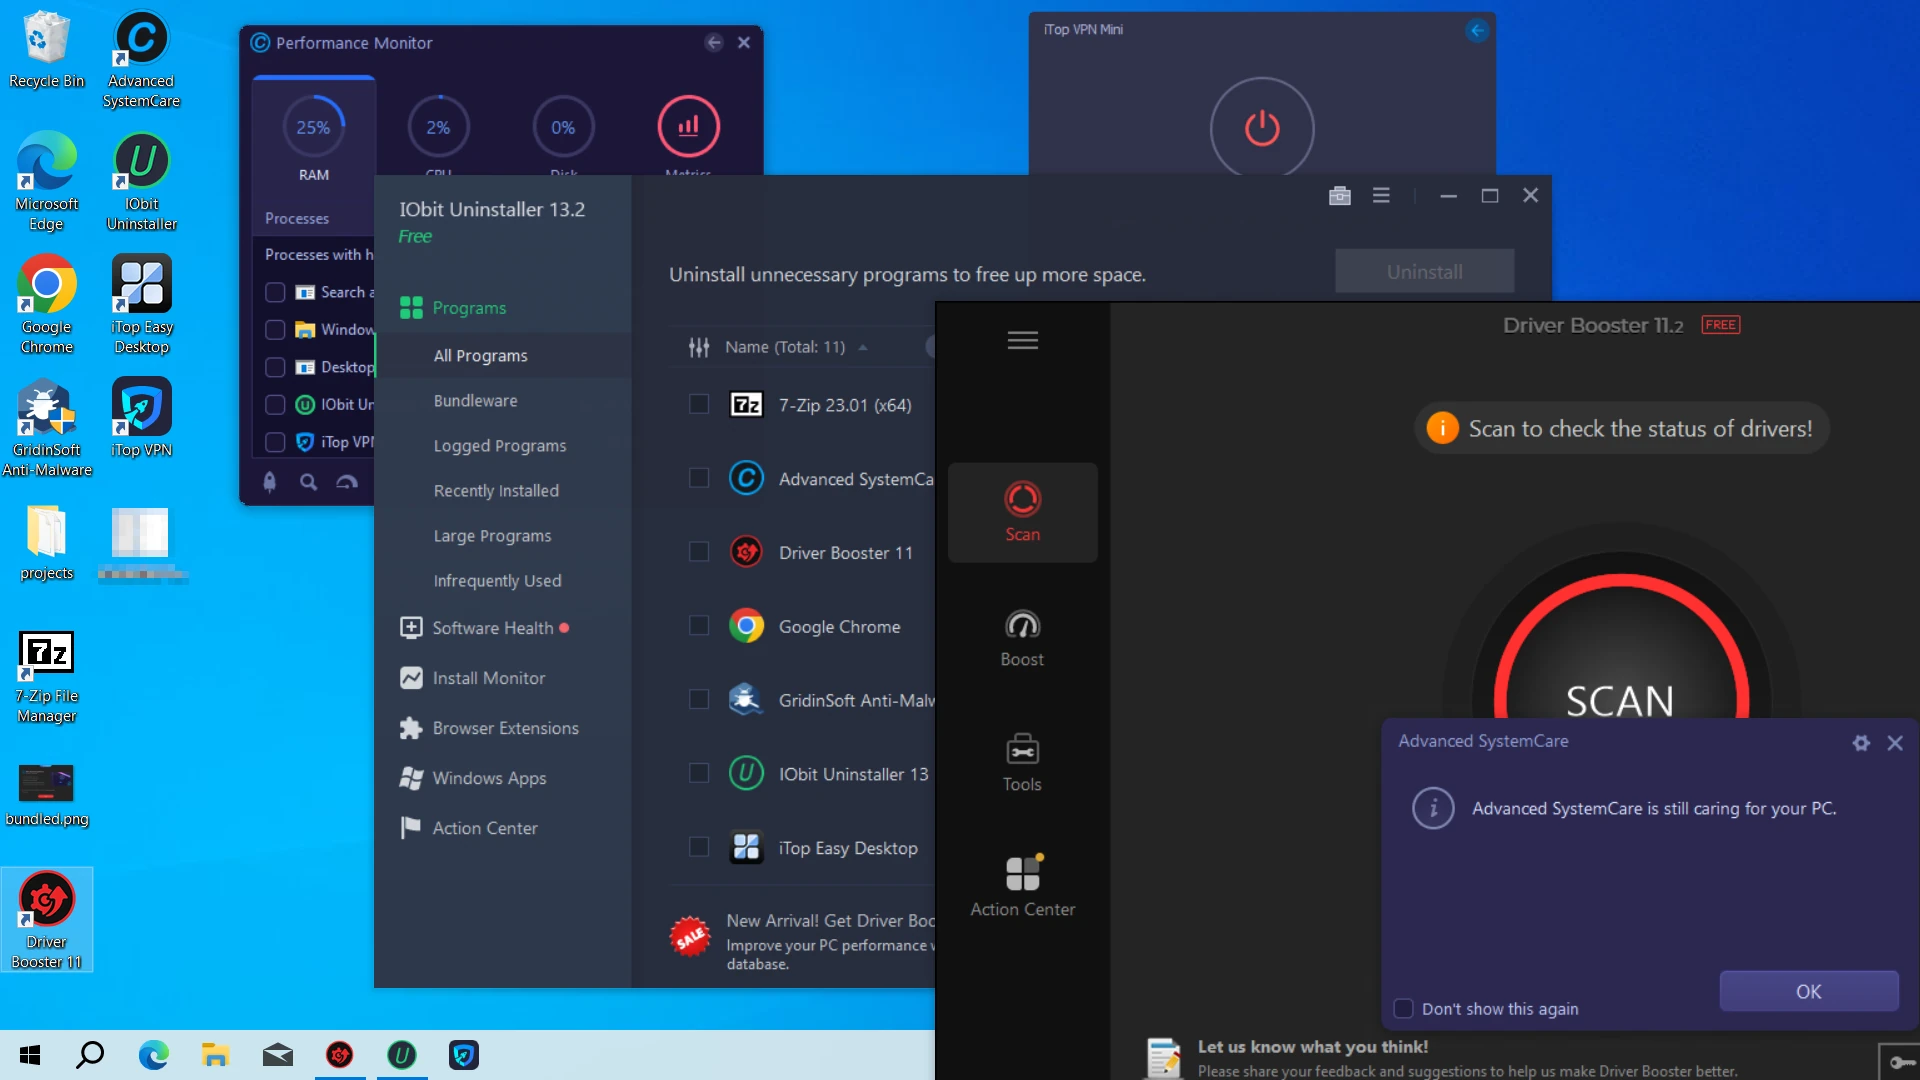Open the Tools panel in Driver Booster
The image size is (1920, 1080).
tap(1023, 764)
